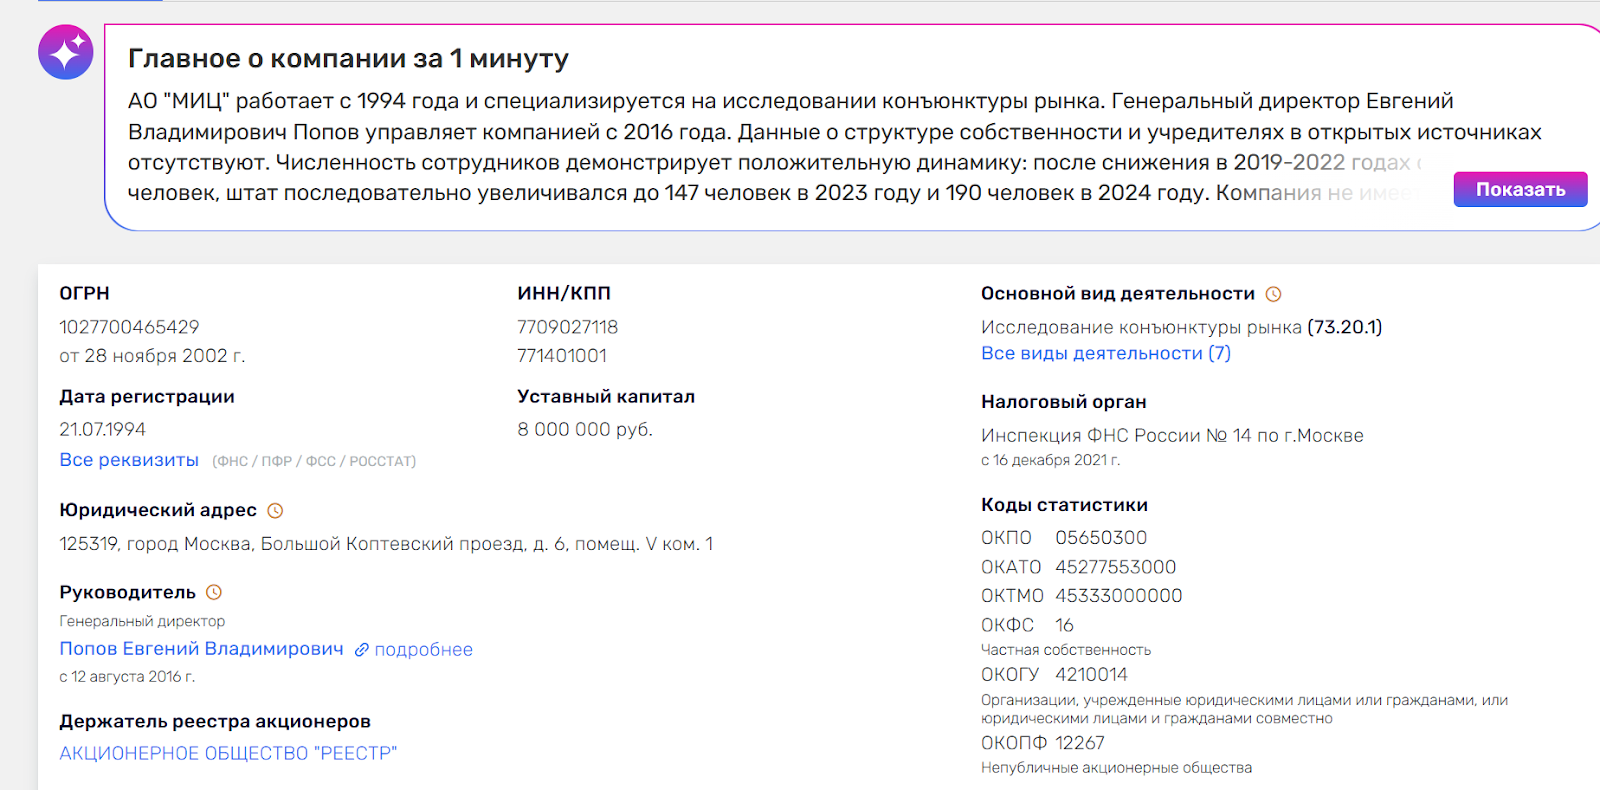Image resolution: width=1600 pixels, height=790 pixels.
Task: Click the ОКФС value 16
Action: [x=1064, y=625]
